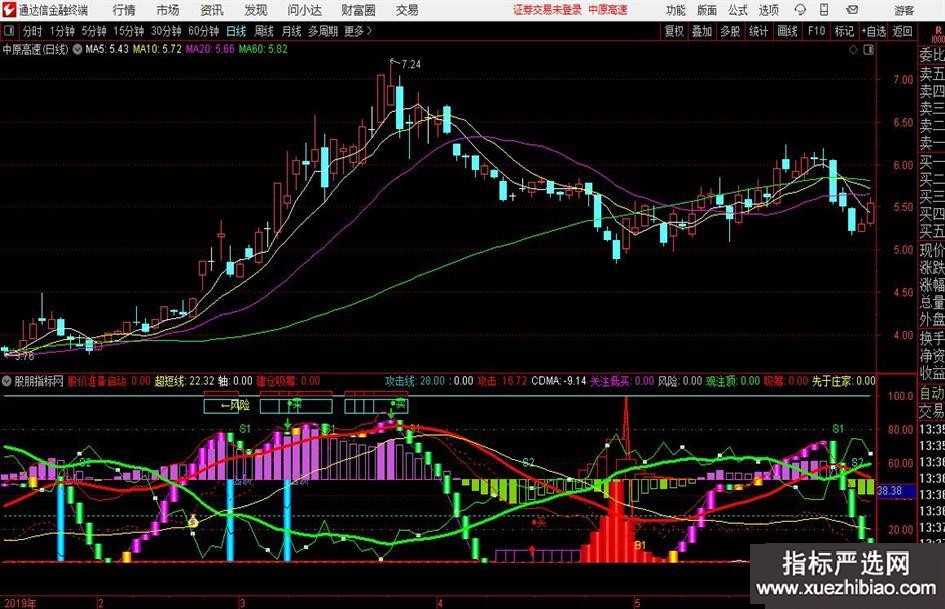This screenshot has width=945, height=609.
Task: Click the 自动 label in right sidebar
Action: click(931, 394)
